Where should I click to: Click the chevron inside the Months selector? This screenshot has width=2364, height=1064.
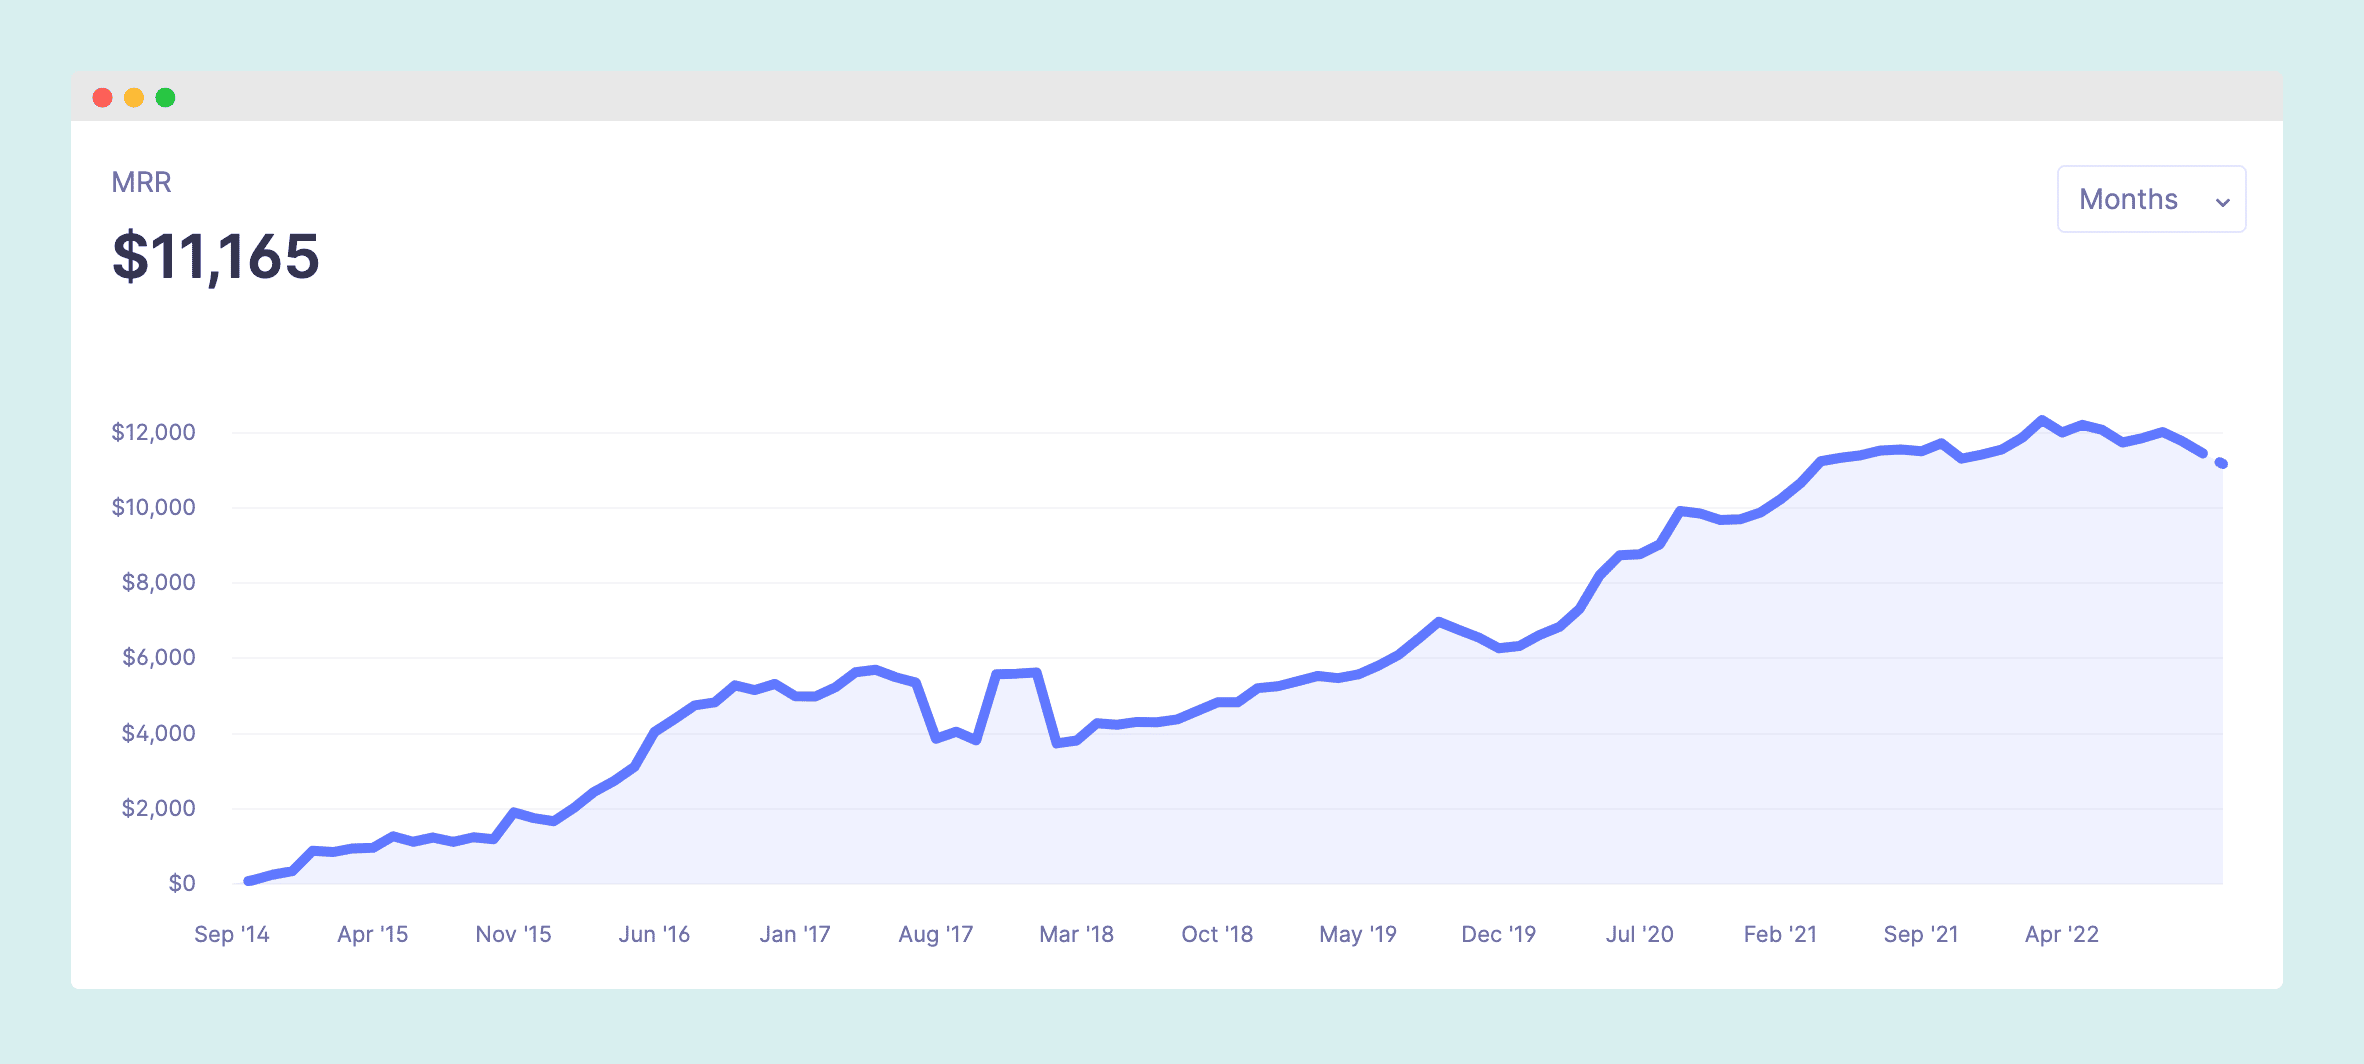click(2224, 201)
